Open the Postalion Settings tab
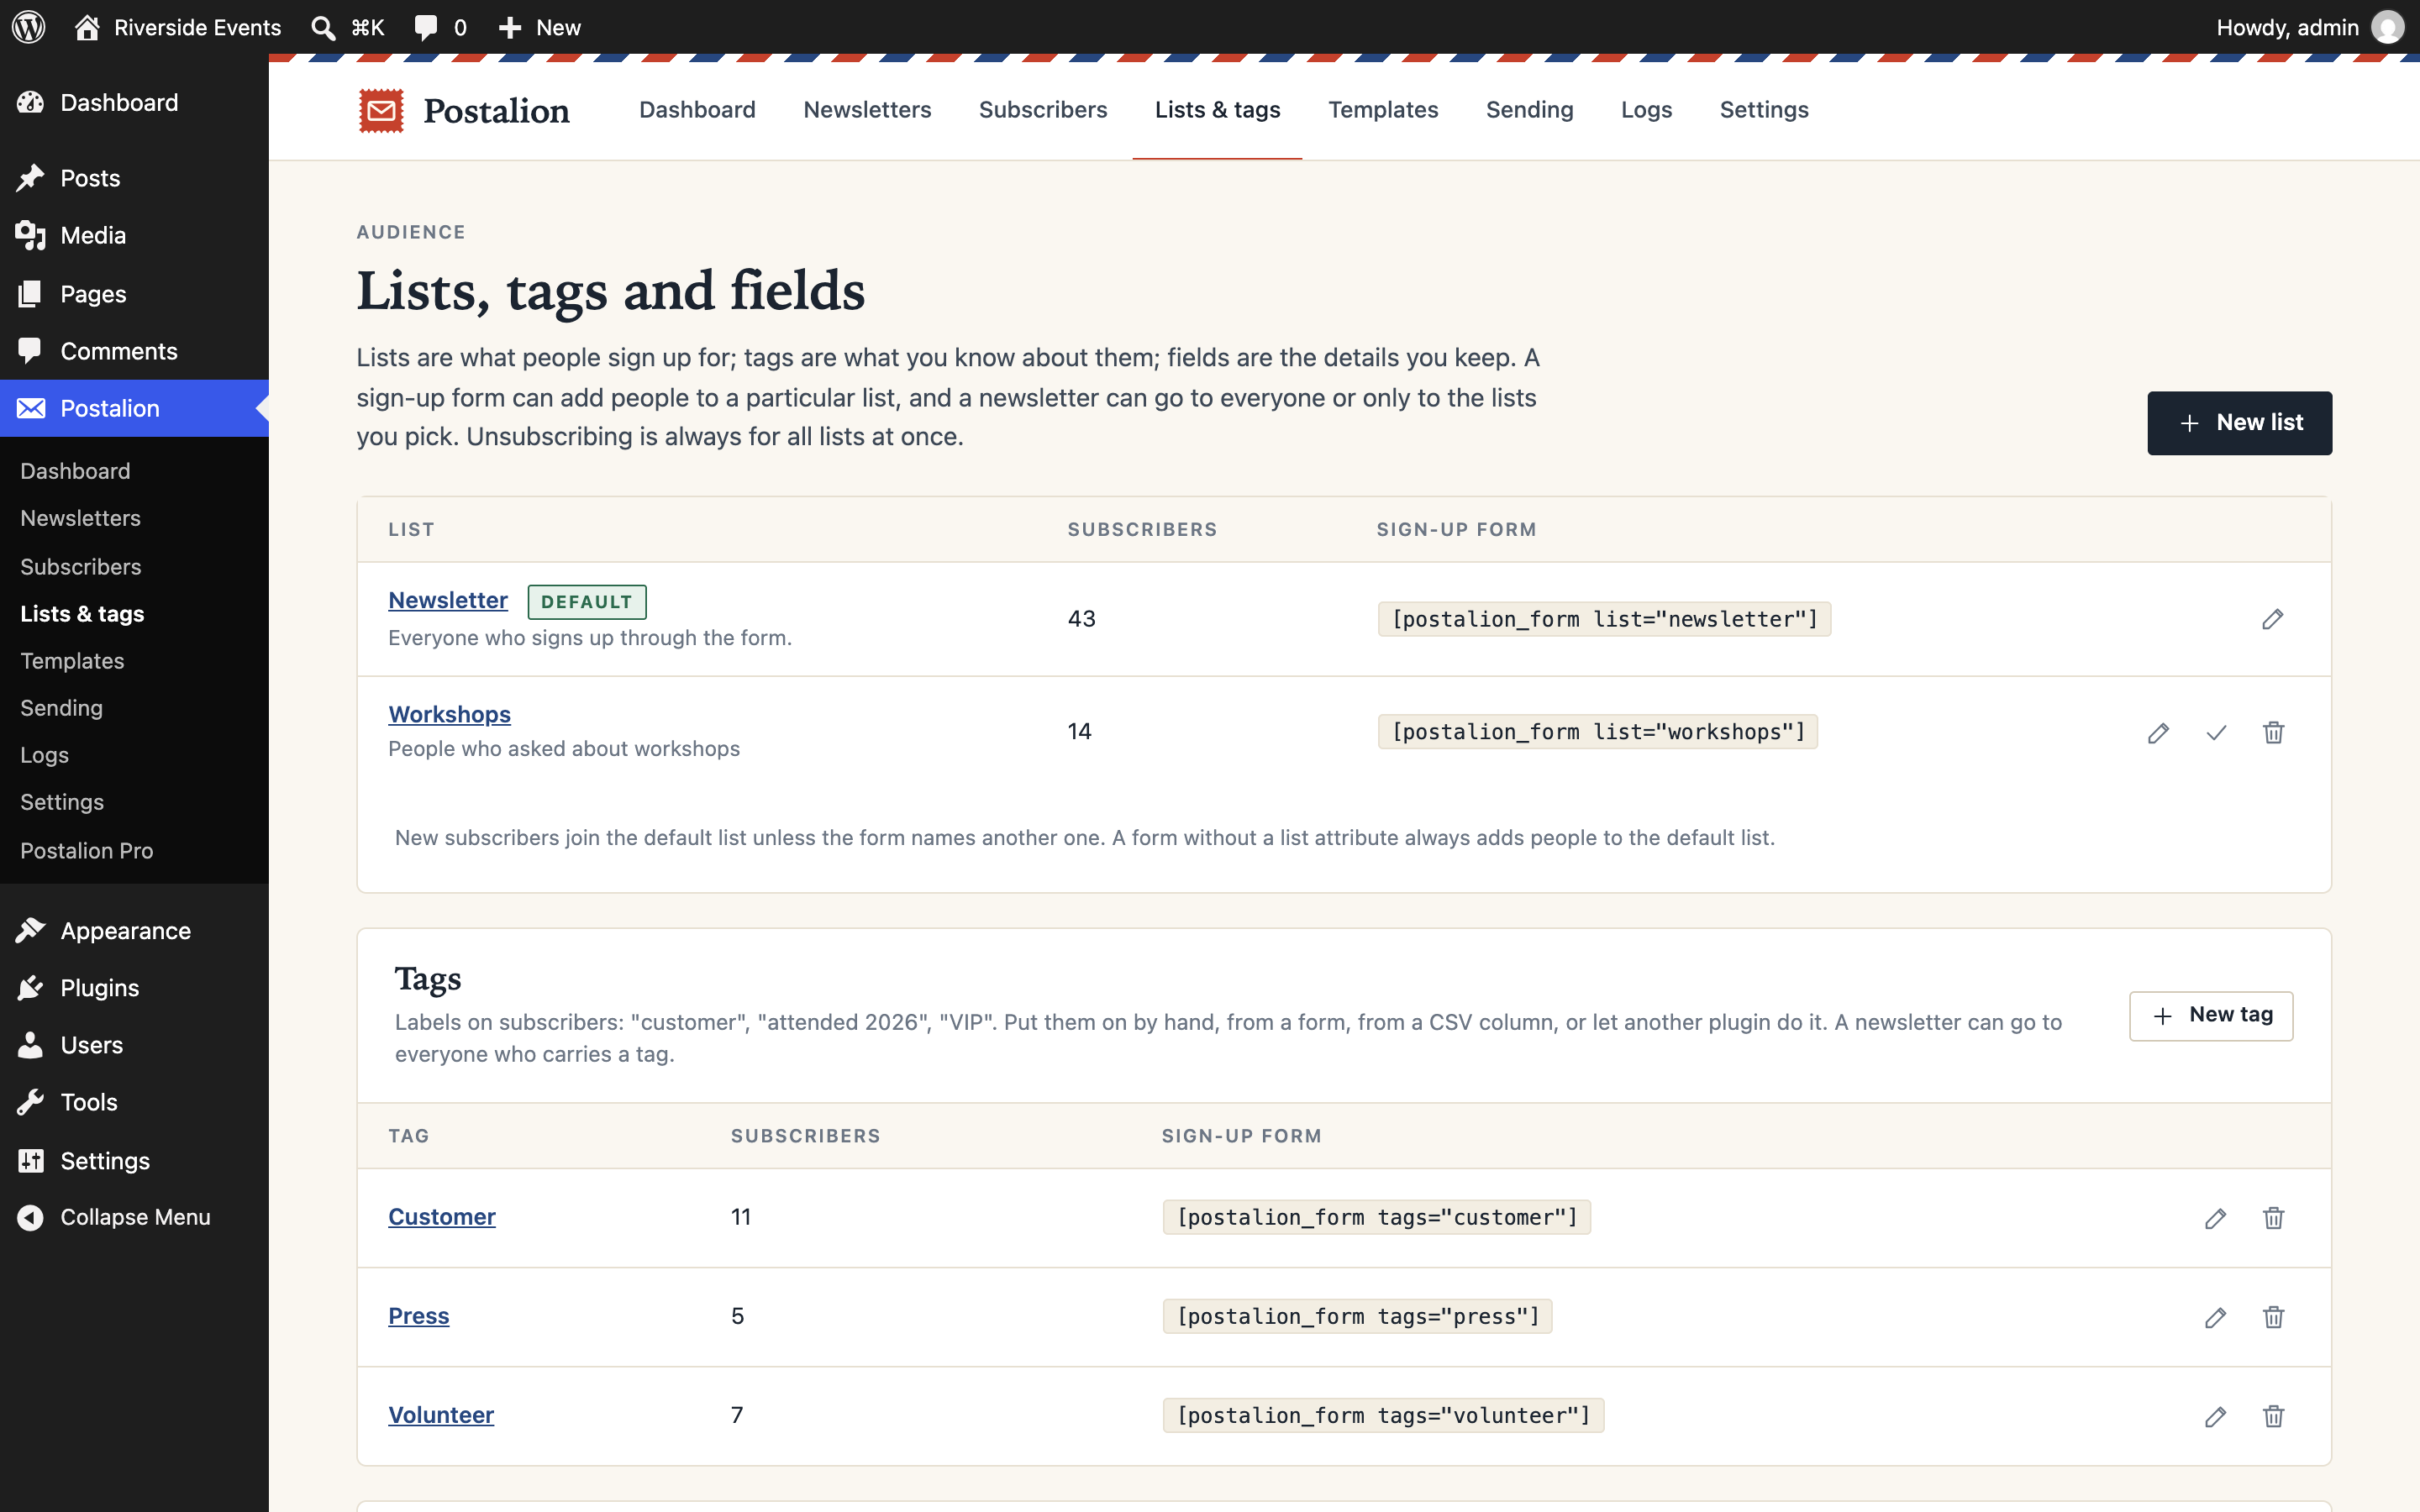 pos(1764,110)
